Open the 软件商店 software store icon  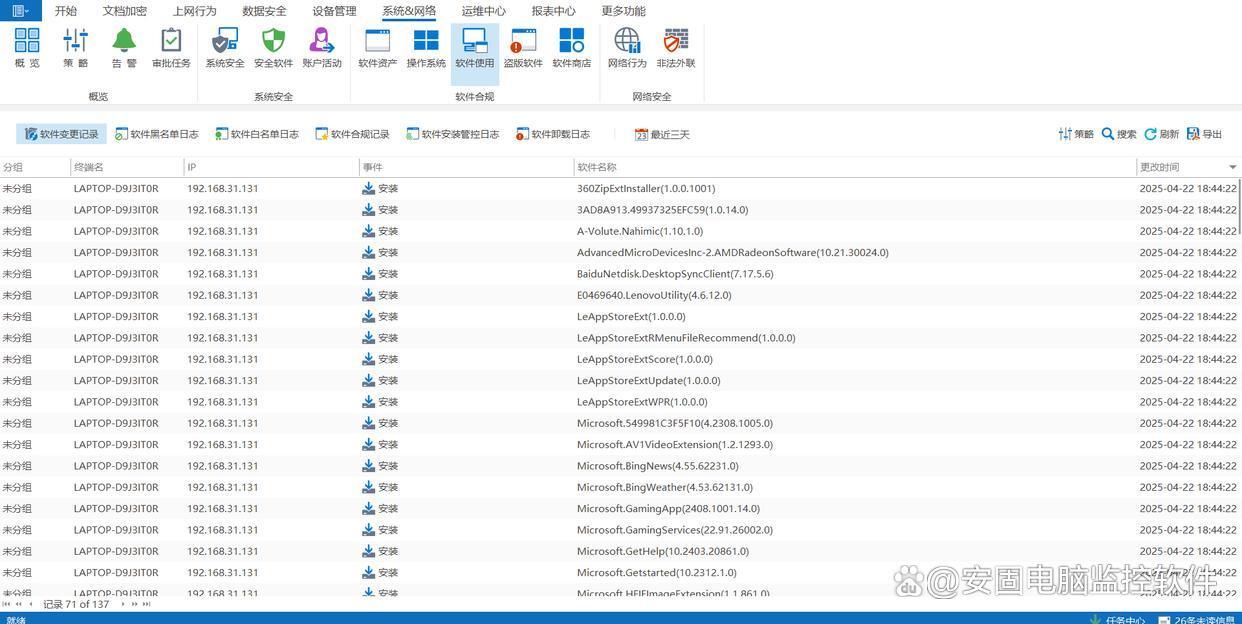point(572,47)
